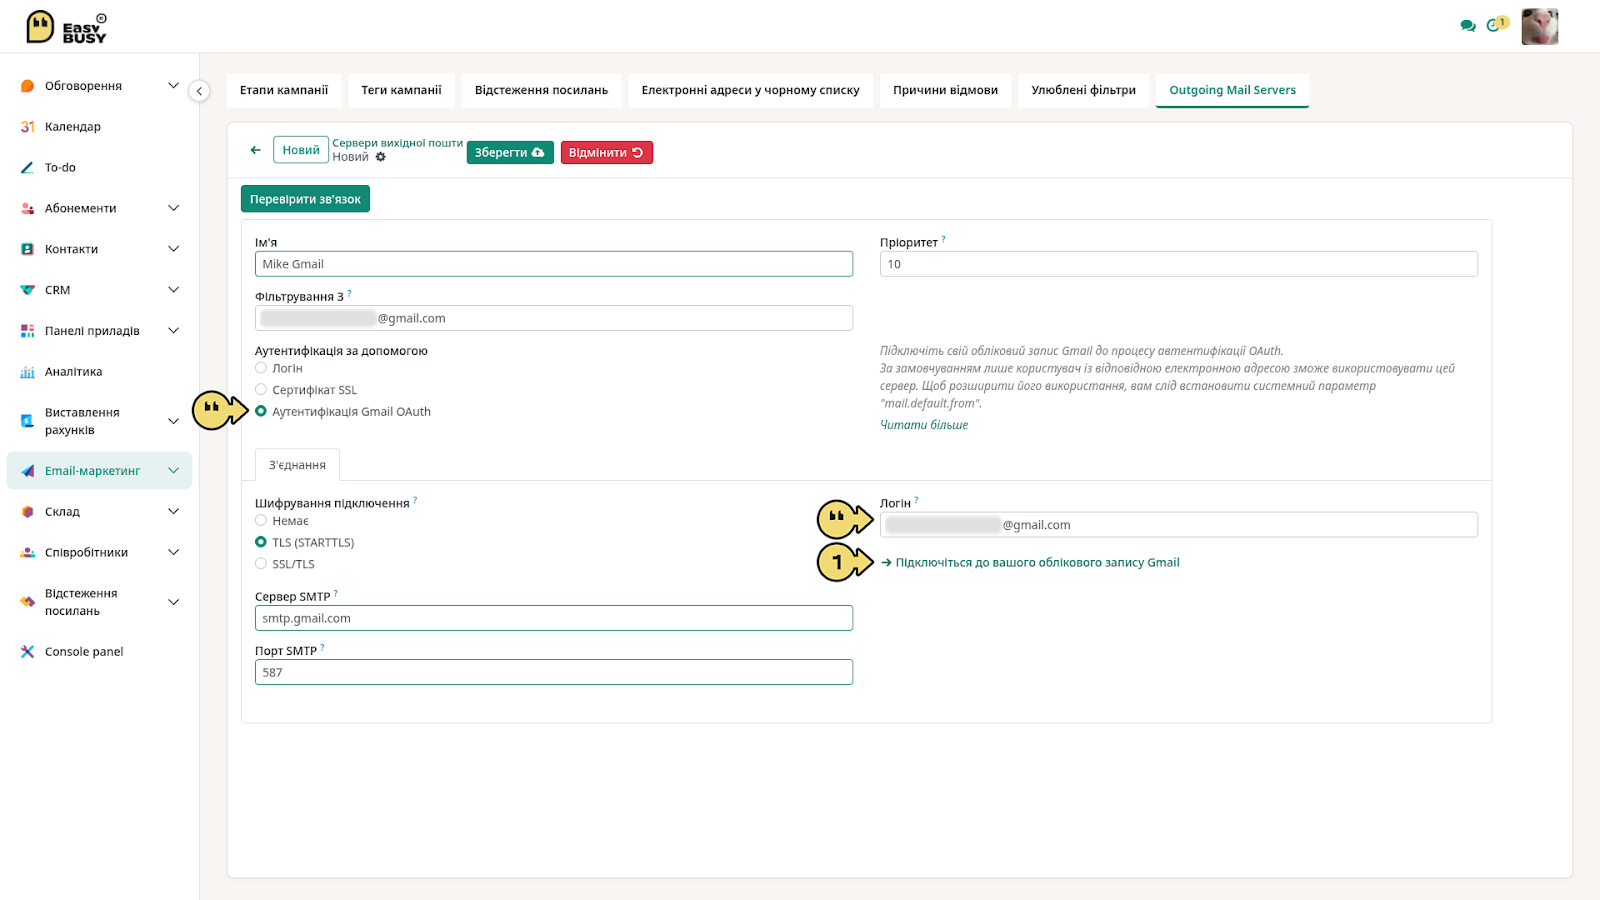Click the Контакти sidebar icon
The width and height of the screenshot is (1600, 900).
click(x=28, y=249)
